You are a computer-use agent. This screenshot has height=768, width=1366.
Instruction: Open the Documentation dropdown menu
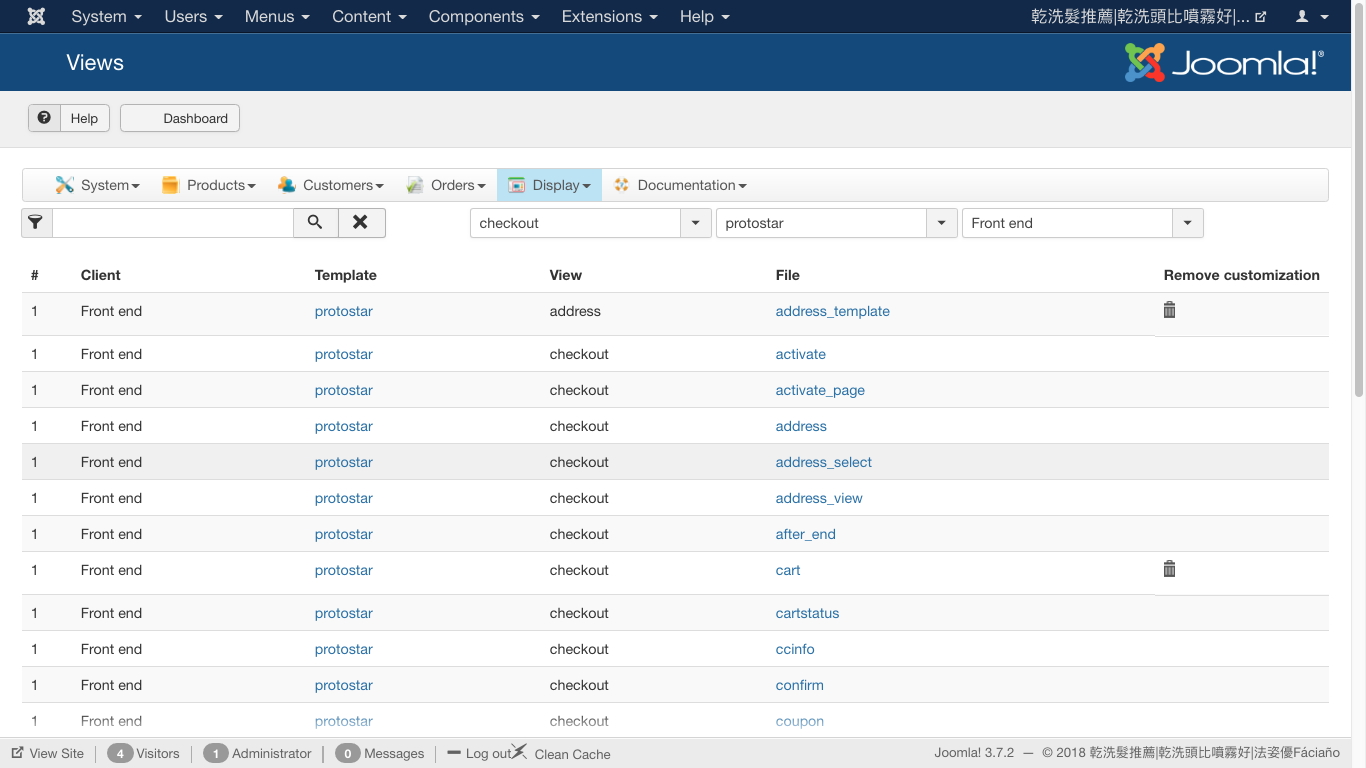point(680,185)
